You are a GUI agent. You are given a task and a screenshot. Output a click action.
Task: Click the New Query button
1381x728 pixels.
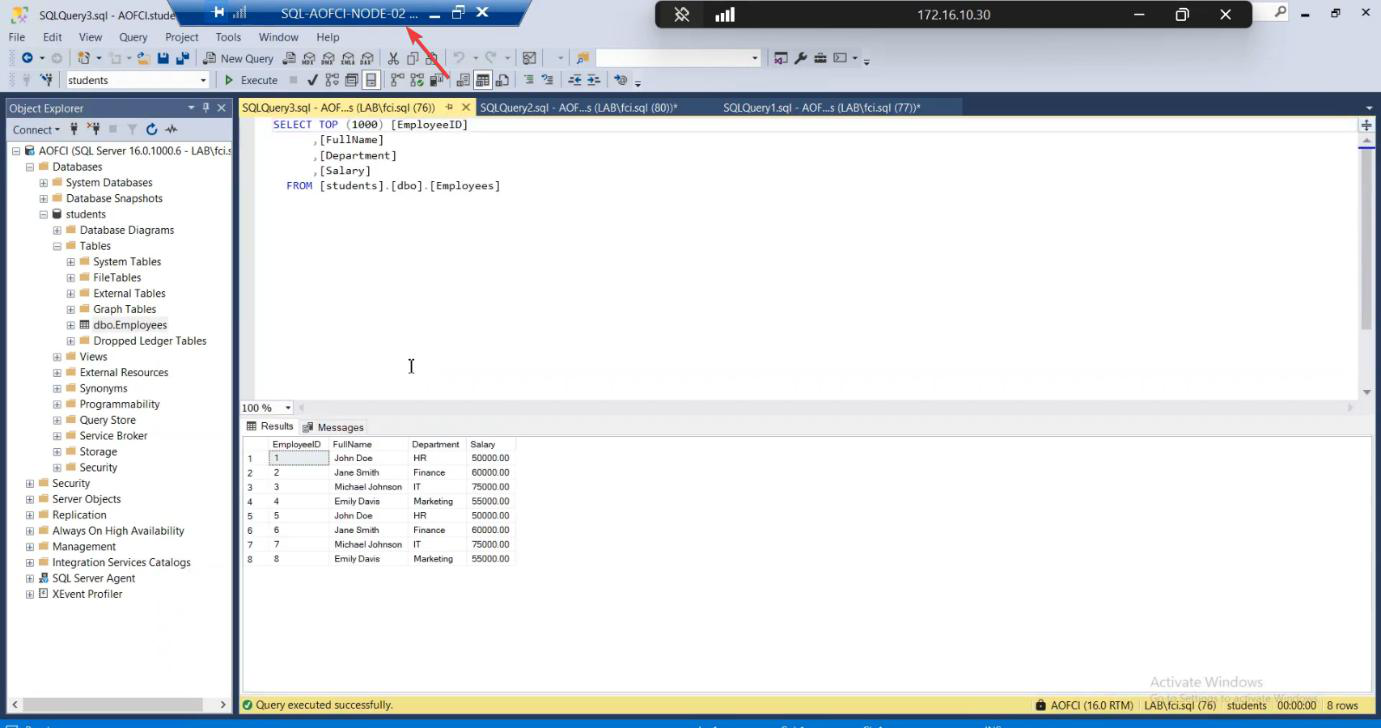click(238, 58)
